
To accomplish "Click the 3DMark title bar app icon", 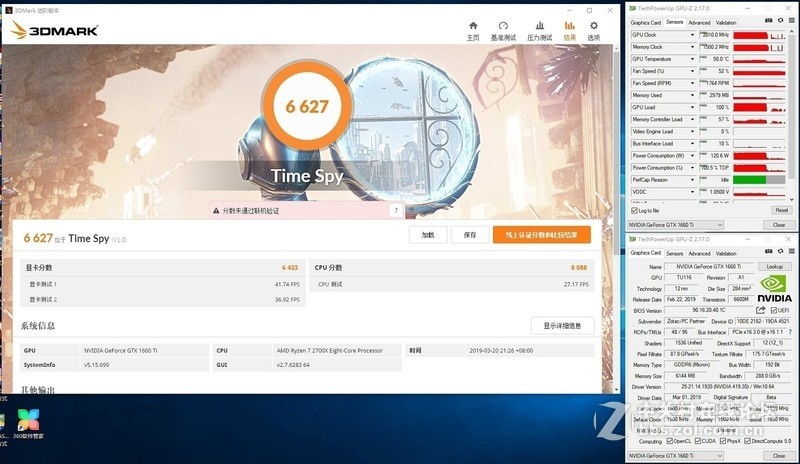I will [x=9, y=10].
